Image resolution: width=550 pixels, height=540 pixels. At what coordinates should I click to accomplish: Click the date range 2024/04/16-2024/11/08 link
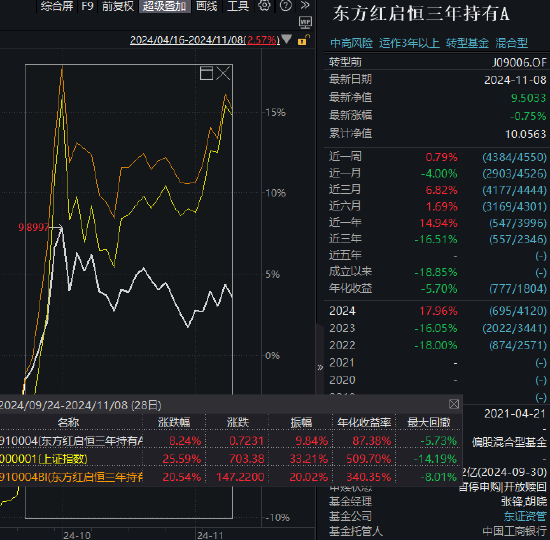pos(205,40)
